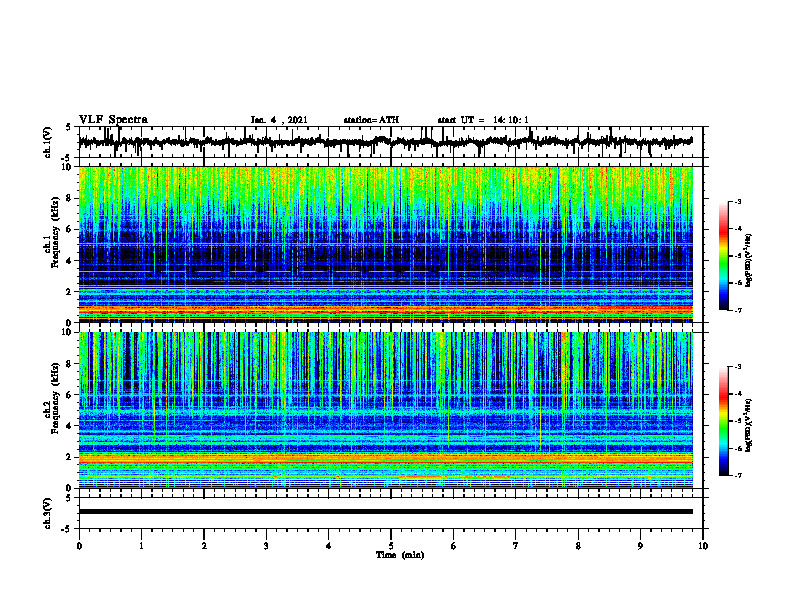Select the ch.1 "Frequency (kHz)" axis label

point(55,233)
